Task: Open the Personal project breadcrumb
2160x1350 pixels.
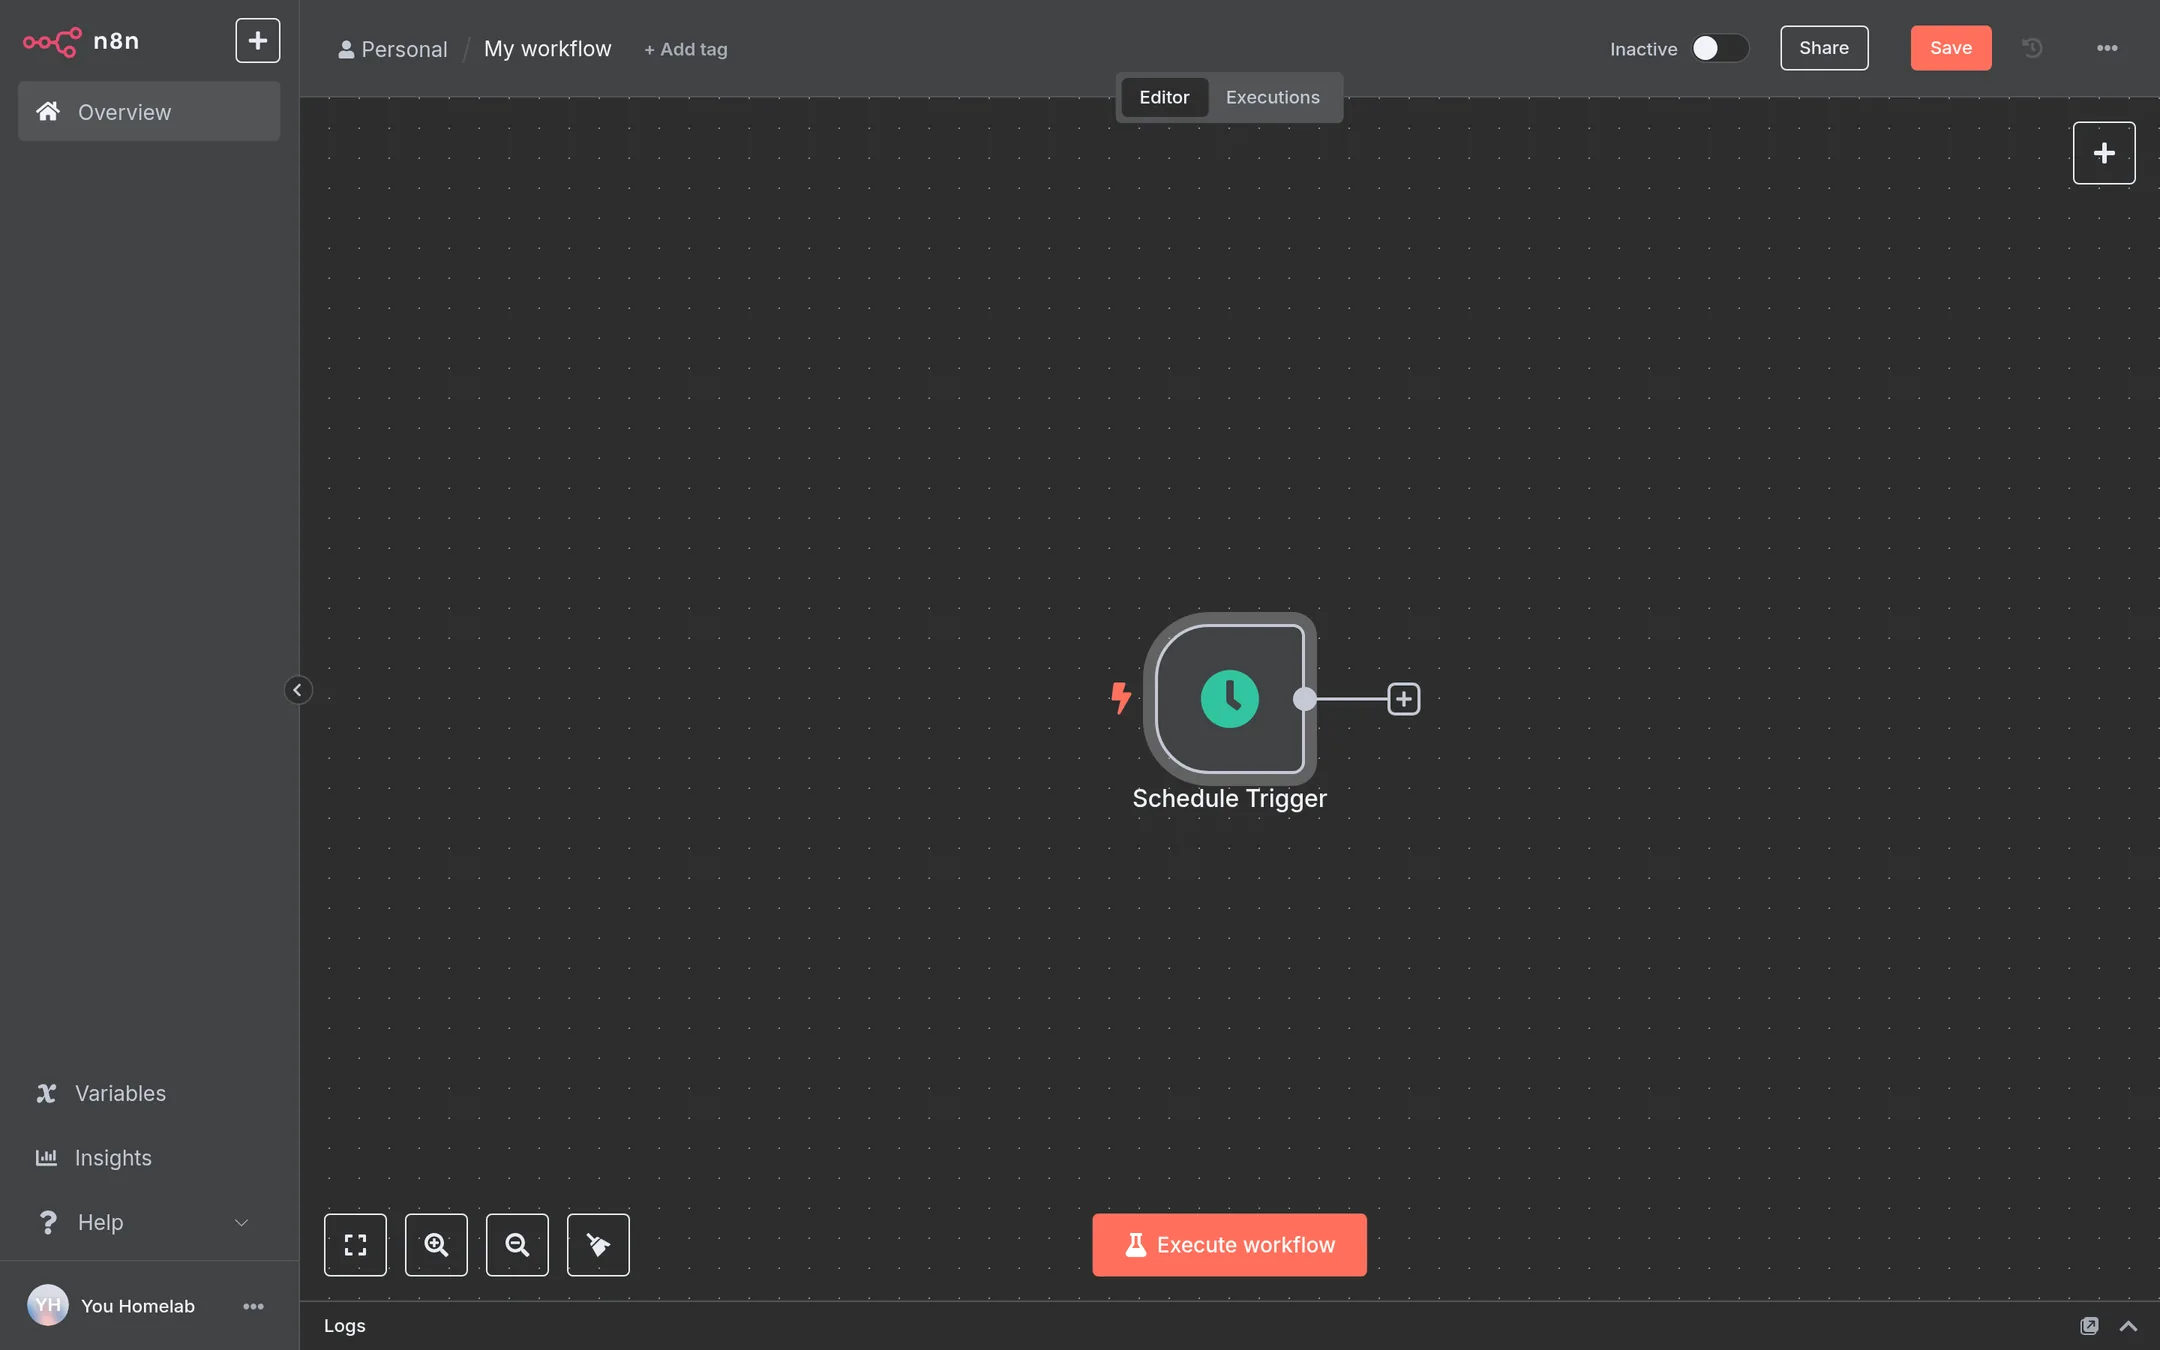Action: point(393,49)
